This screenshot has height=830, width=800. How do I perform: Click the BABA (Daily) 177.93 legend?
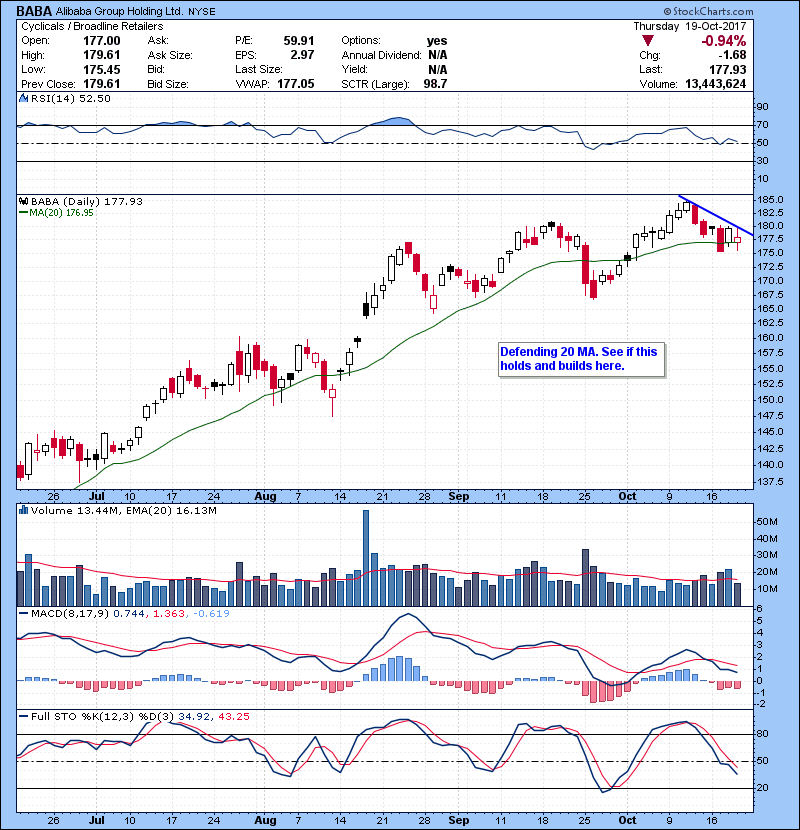click(x=87, y=201)
